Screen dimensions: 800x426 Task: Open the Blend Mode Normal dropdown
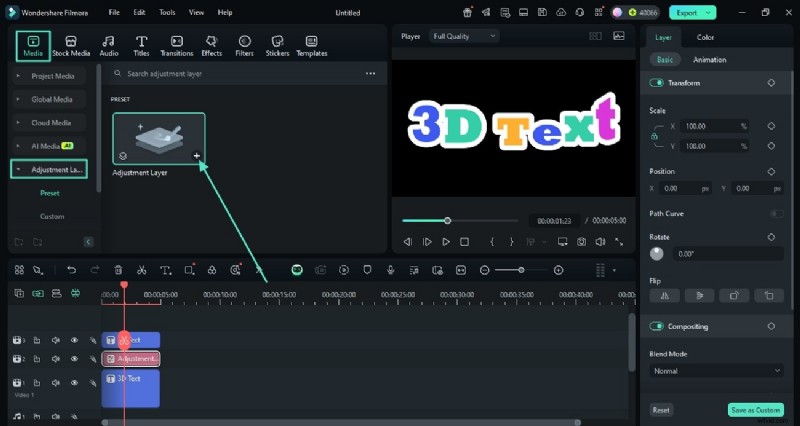(716, 371)
